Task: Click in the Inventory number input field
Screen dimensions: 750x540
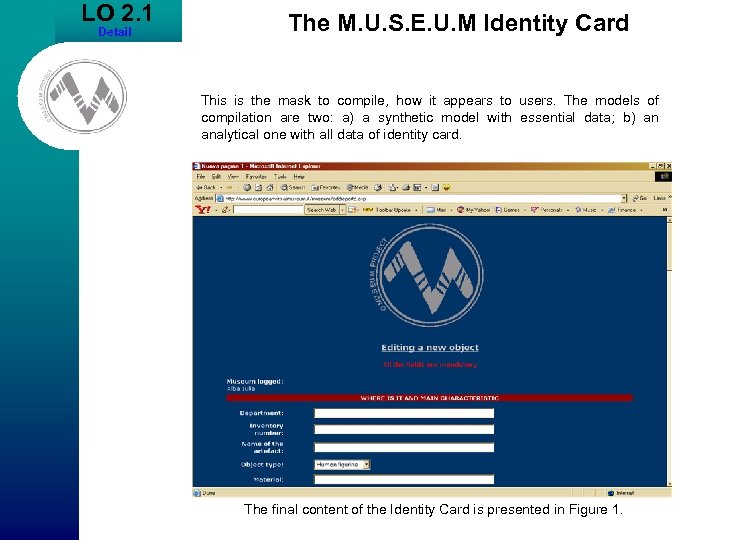Action: coord(404,430)
